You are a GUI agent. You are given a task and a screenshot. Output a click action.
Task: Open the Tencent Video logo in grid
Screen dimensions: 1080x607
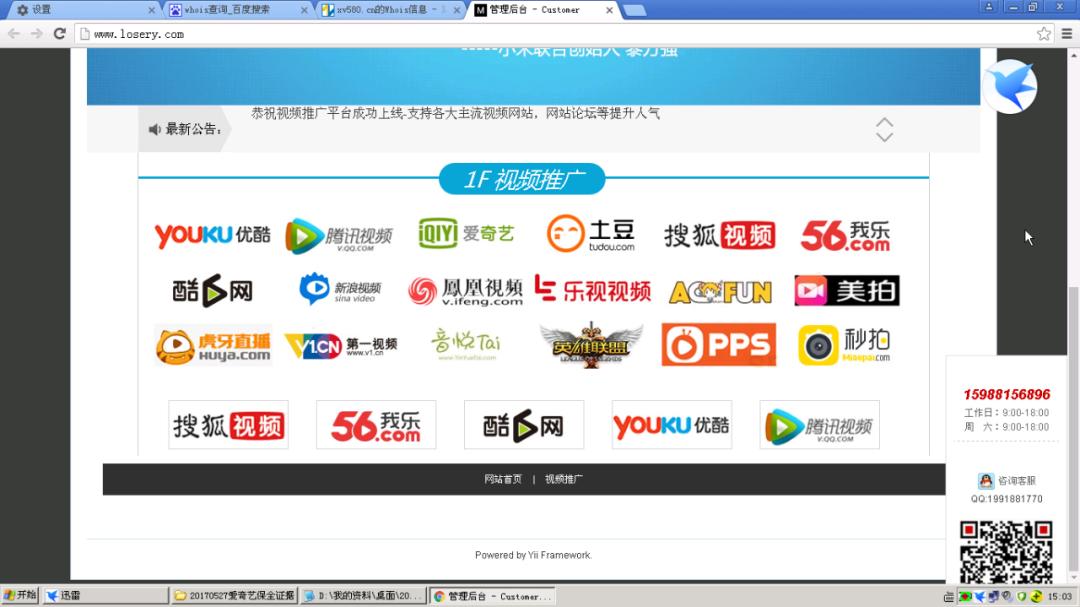pos(339,236)
